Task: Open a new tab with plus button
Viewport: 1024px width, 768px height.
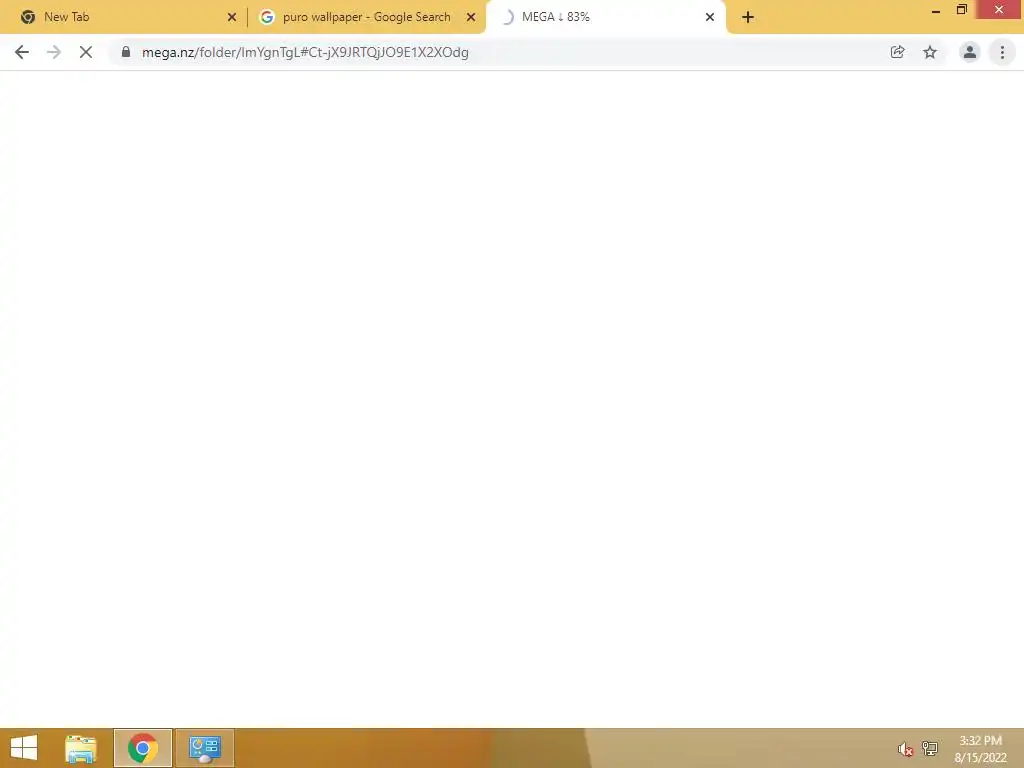Action: click(x=748, y=17)
